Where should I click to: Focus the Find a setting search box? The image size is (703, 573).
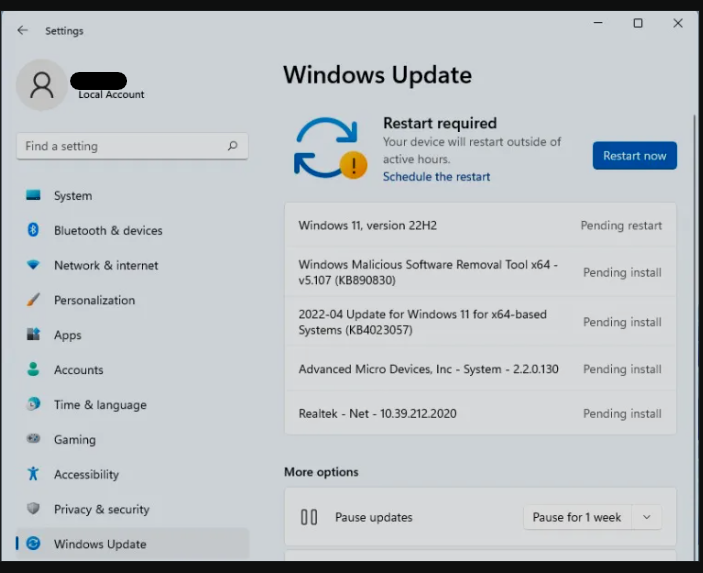(132, 146)
